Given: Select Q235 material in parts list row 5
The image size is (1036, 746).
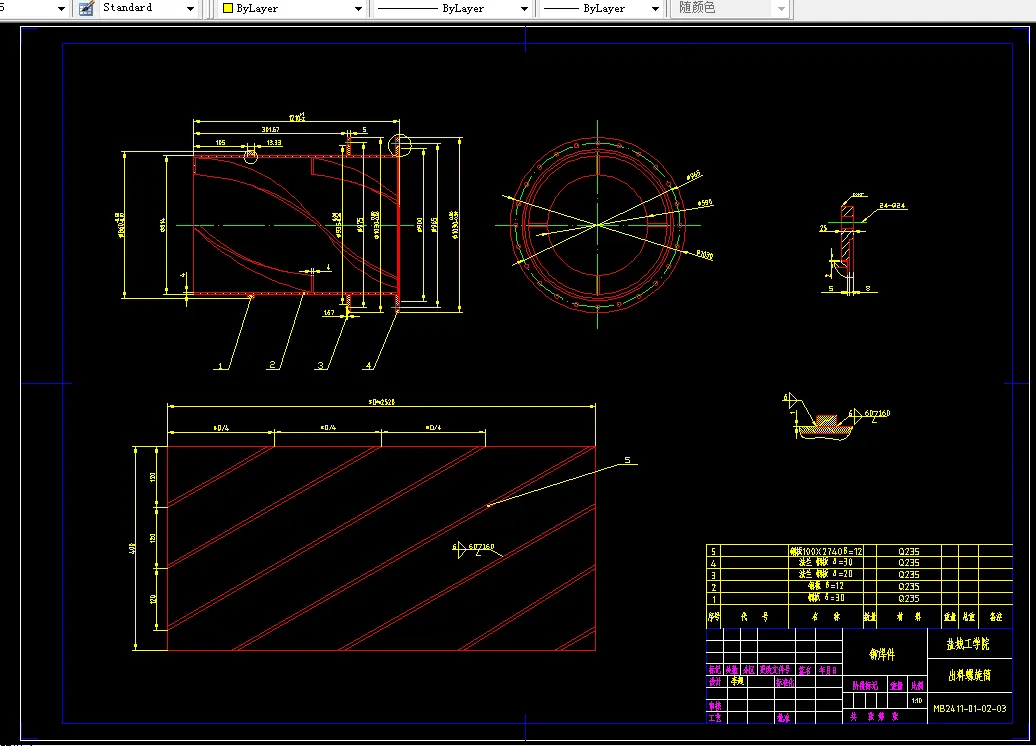Looking at the screenshot, I should 908,551.
